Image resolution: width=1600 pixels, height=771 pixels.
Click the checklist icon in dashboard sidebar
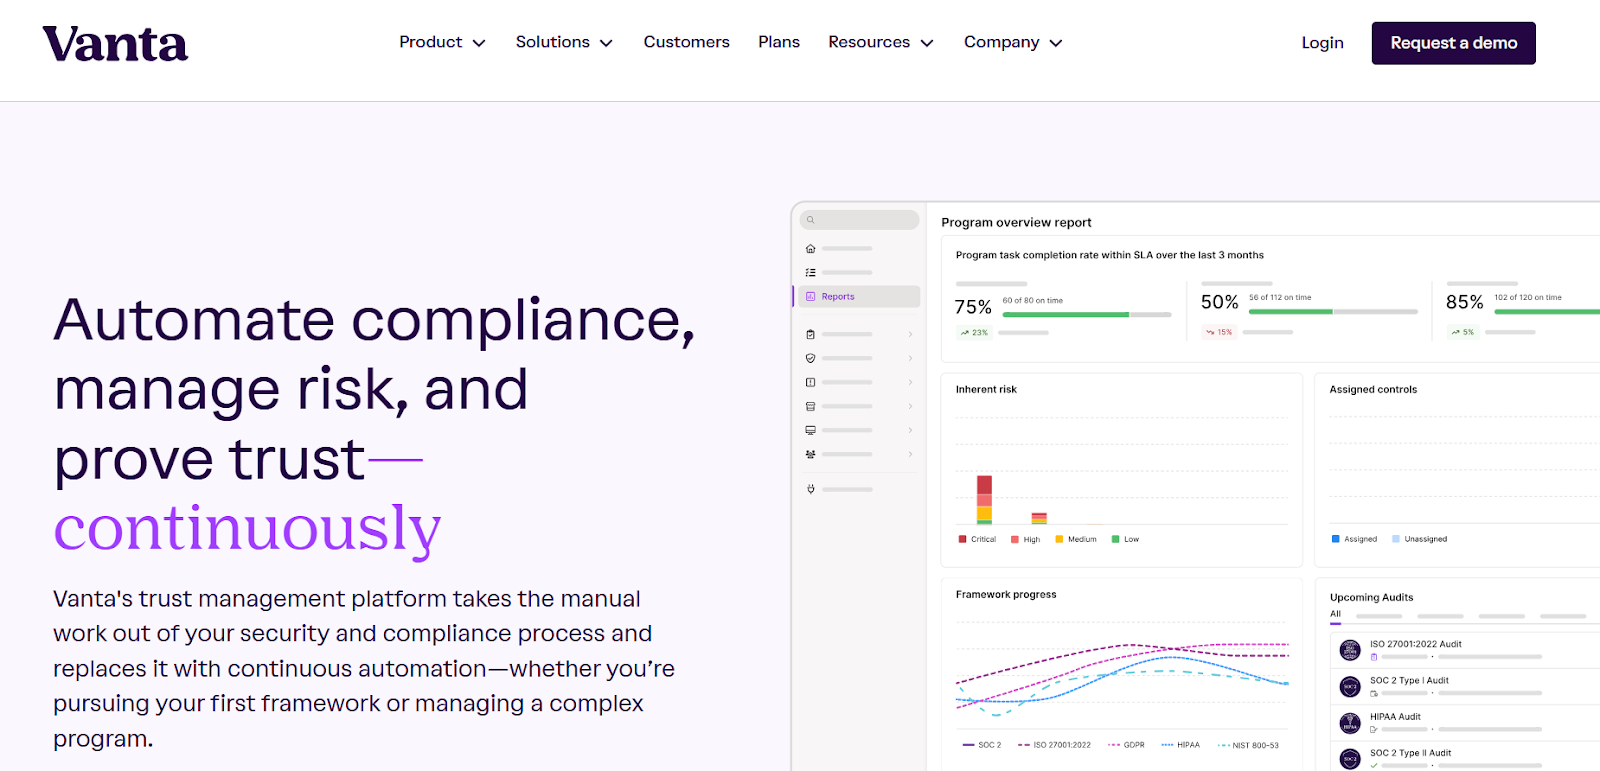[811, 272]
